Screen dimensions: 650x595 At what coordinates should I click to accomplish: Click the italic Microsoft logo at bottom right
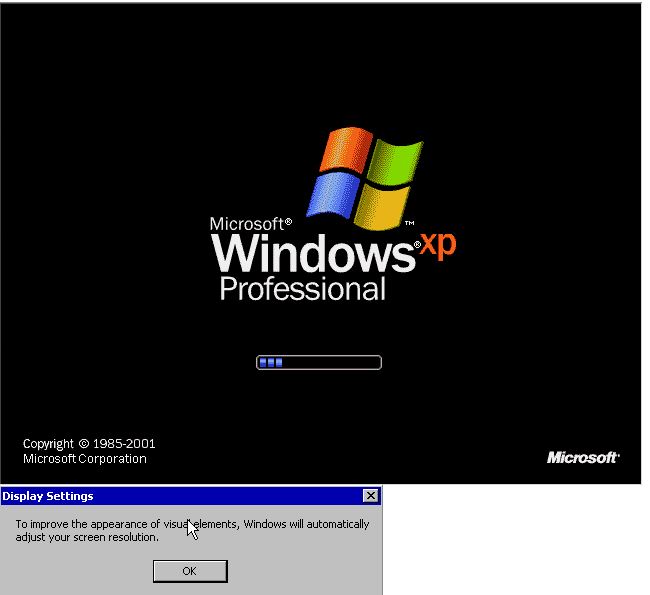[583, 458]
